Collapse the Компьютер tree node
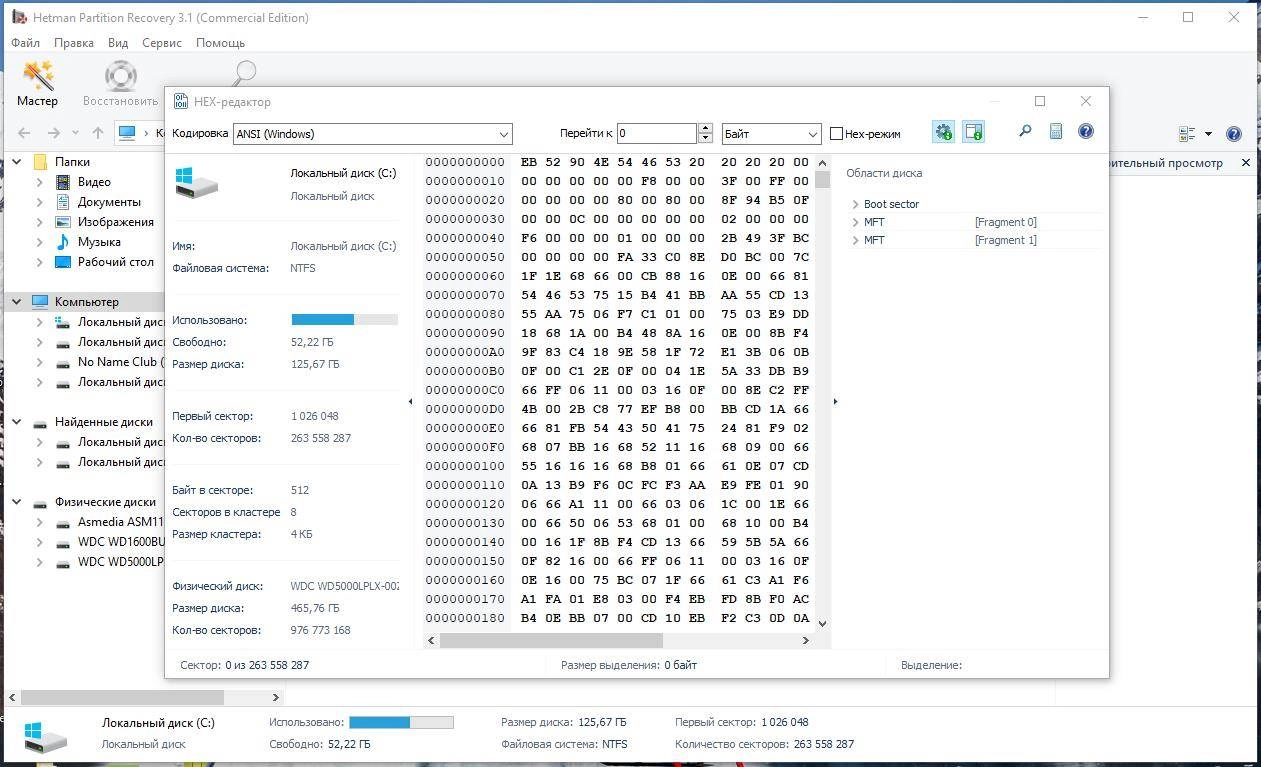 tap(17, 302)
